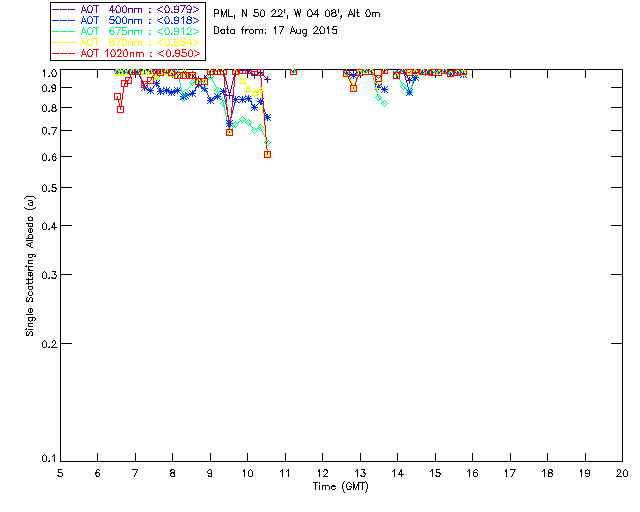The width and height of the screenshot is (640, 512).
Task: Click the x-axis tick label "13"
Action: point(360,473)
